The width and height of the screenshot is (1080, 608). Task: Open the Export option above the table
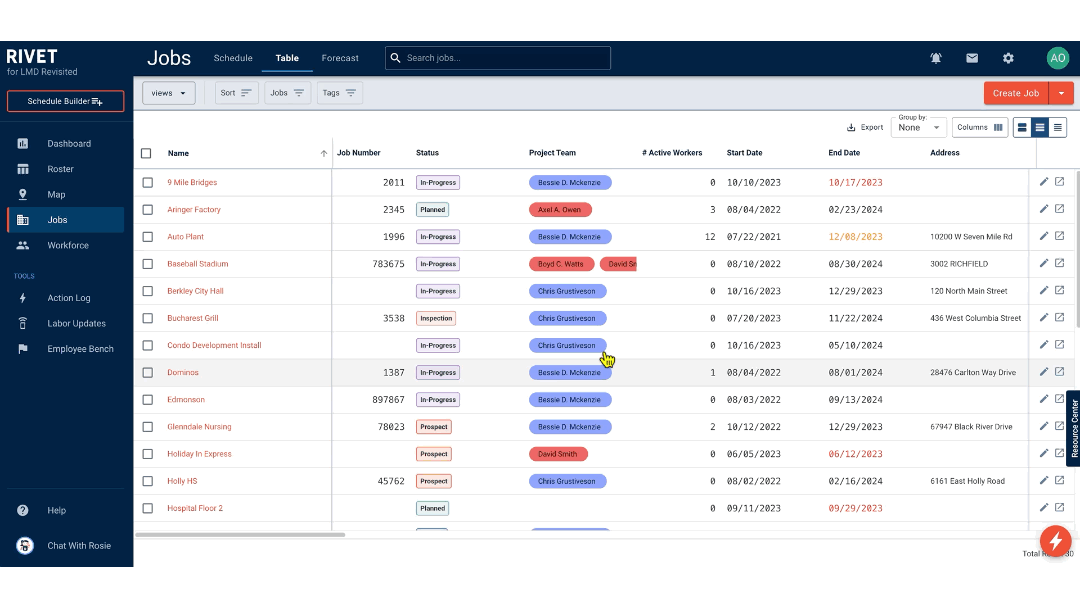coord(863,127)
